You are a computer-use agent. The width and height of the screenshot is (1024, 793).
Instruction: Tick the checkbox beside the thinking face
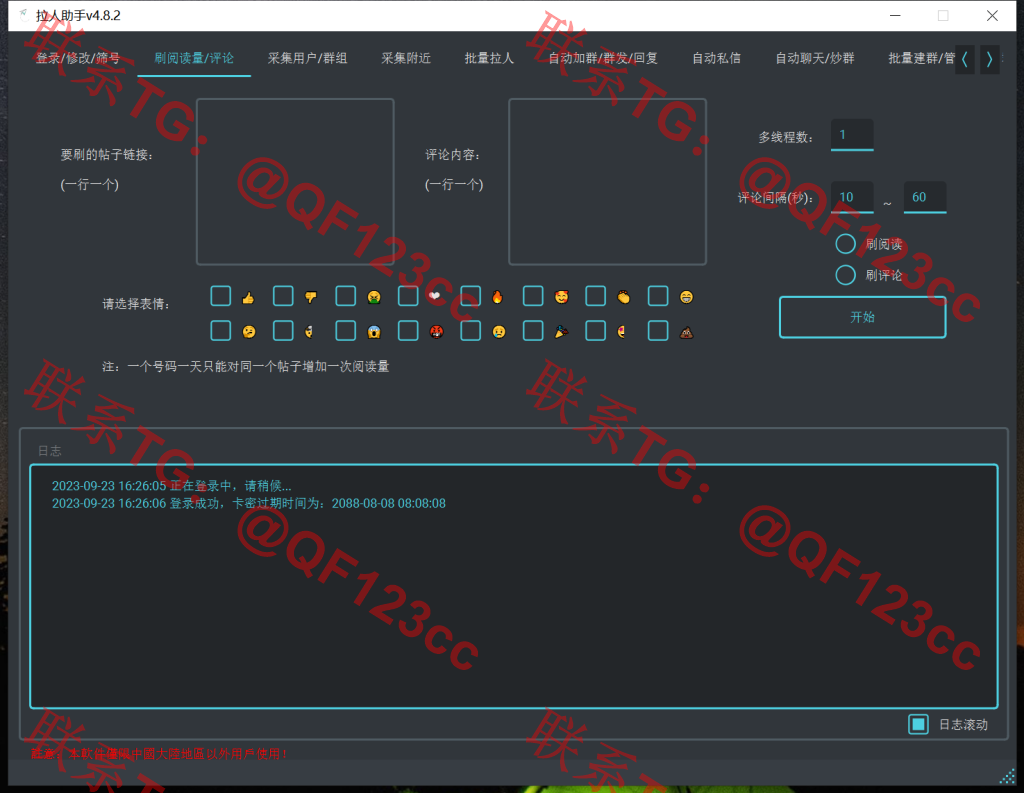pos(221,331)
